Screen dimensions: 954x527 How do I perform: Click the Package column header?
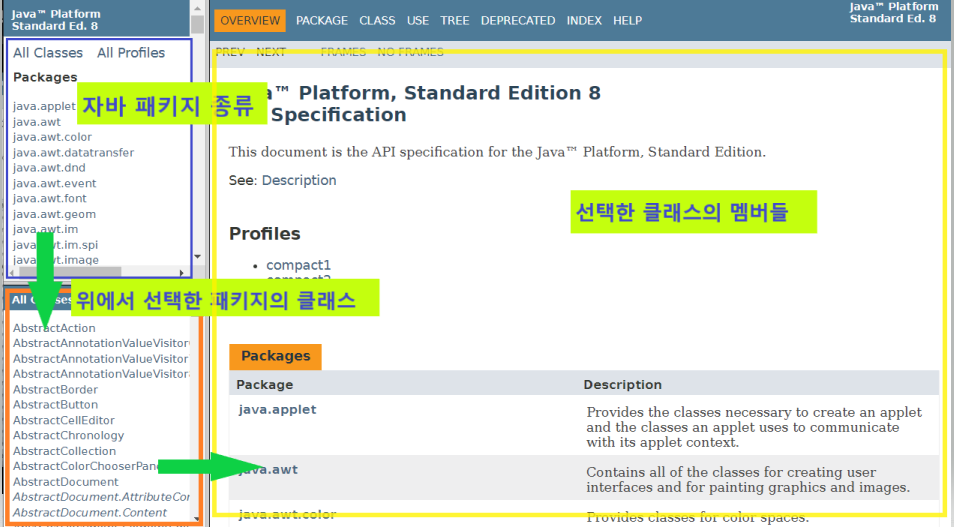tap(265, 385)
